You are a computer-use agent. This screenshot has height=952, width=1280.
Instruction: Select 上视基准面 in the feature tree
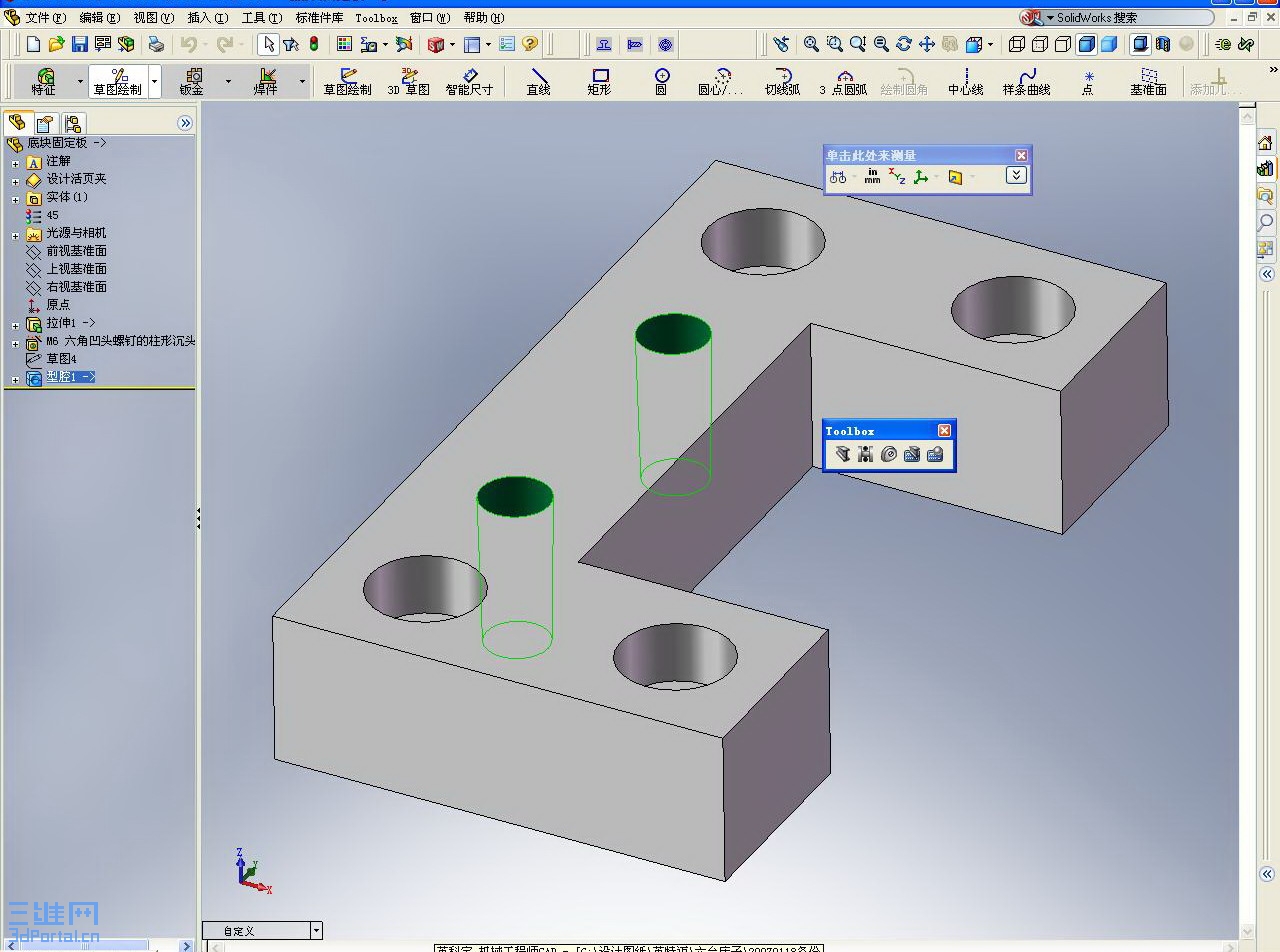point(76,269)
